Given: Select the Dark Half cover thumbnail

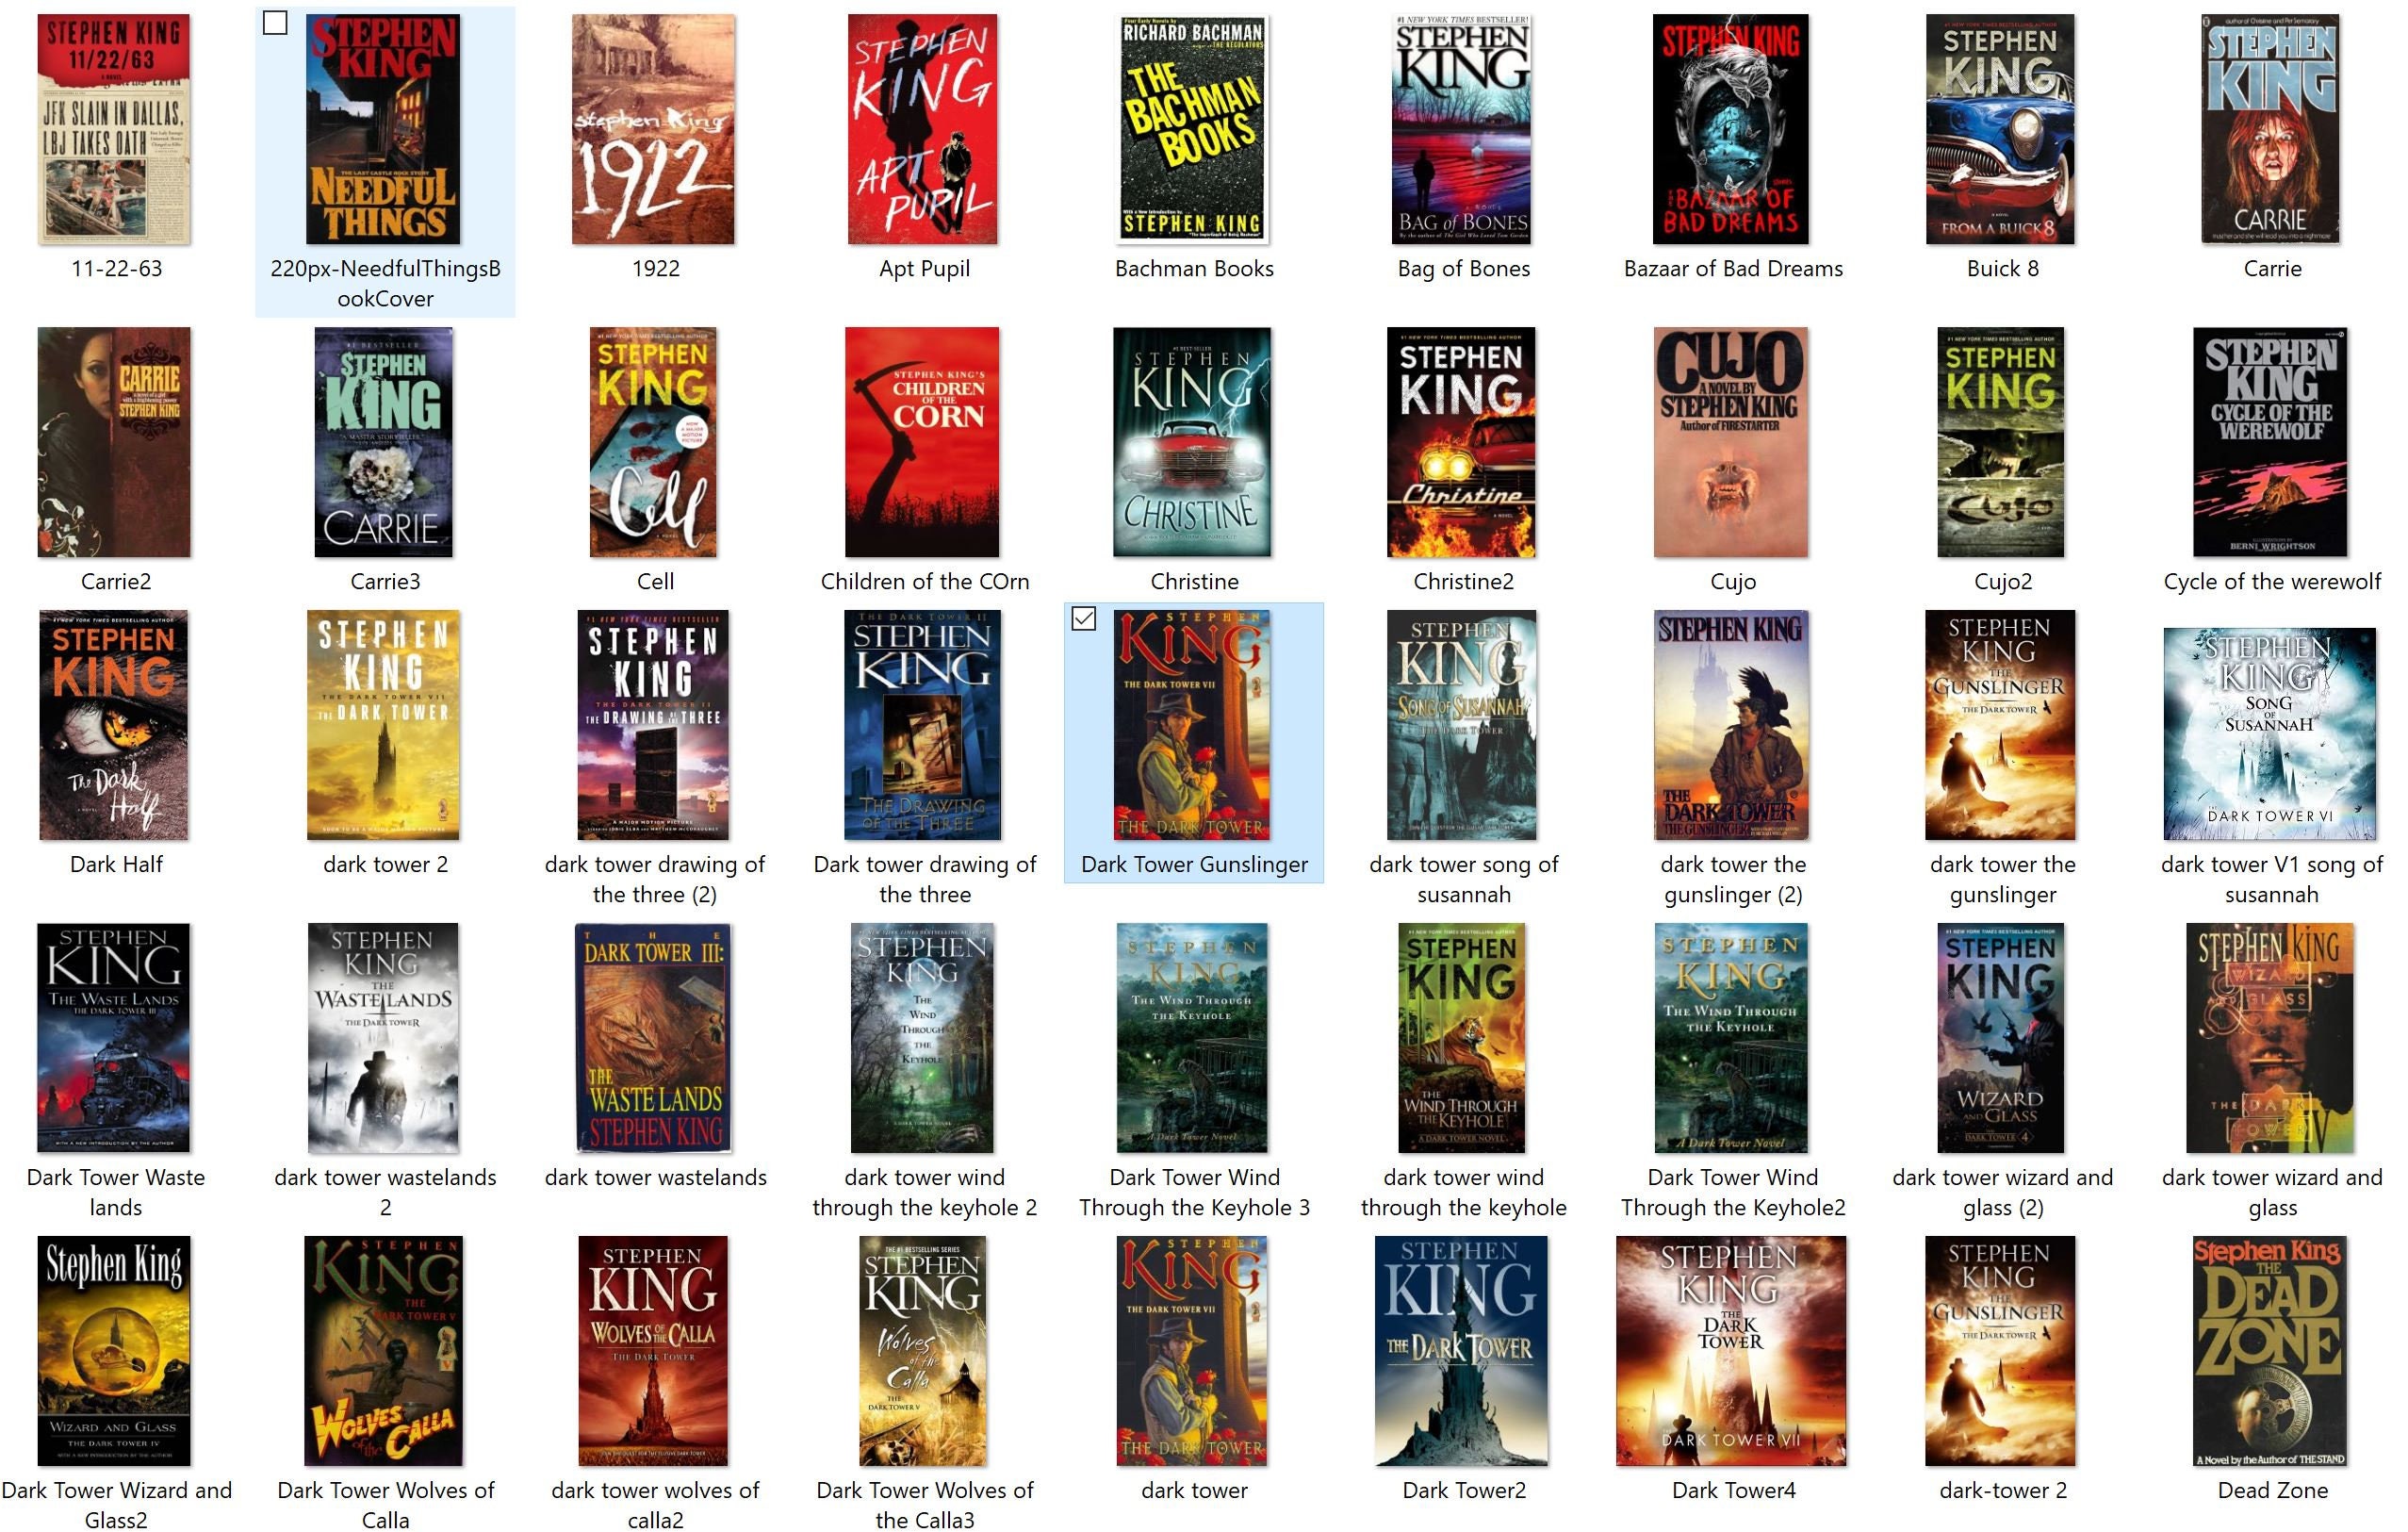Looking at the screenshot, I should click(x=114, y=725).
